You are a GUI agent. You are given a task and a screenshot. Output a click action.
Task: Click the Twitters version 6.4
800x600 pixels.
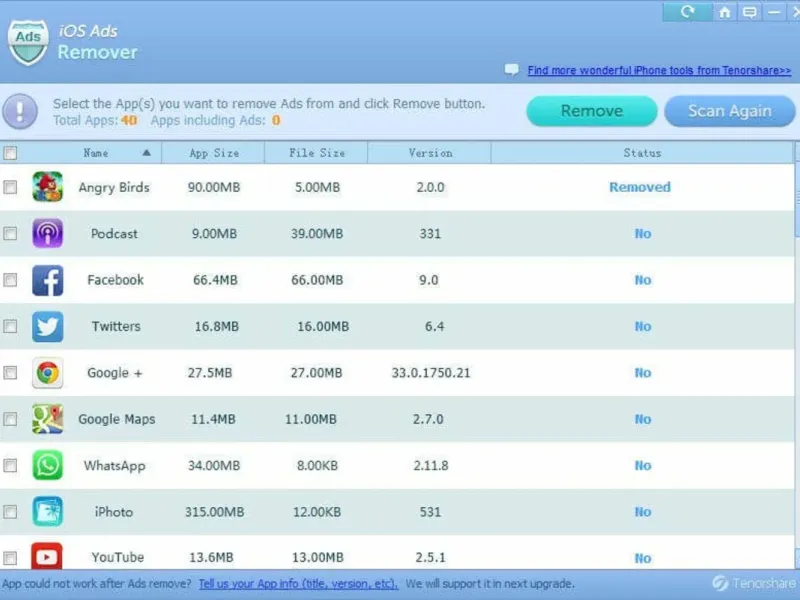pyautogui.click(x=434, y=327)
